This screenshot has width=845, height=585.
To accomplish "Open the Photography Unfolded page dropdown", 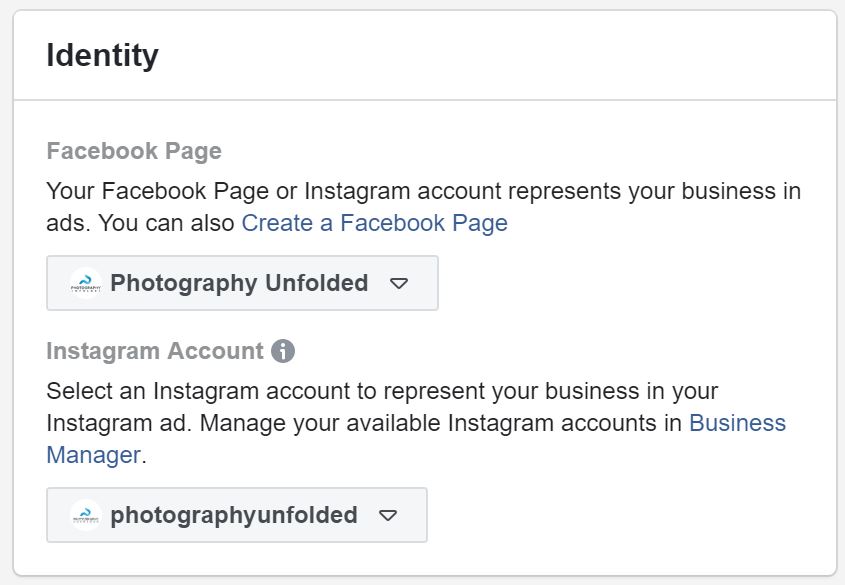I will coord(242,283).
